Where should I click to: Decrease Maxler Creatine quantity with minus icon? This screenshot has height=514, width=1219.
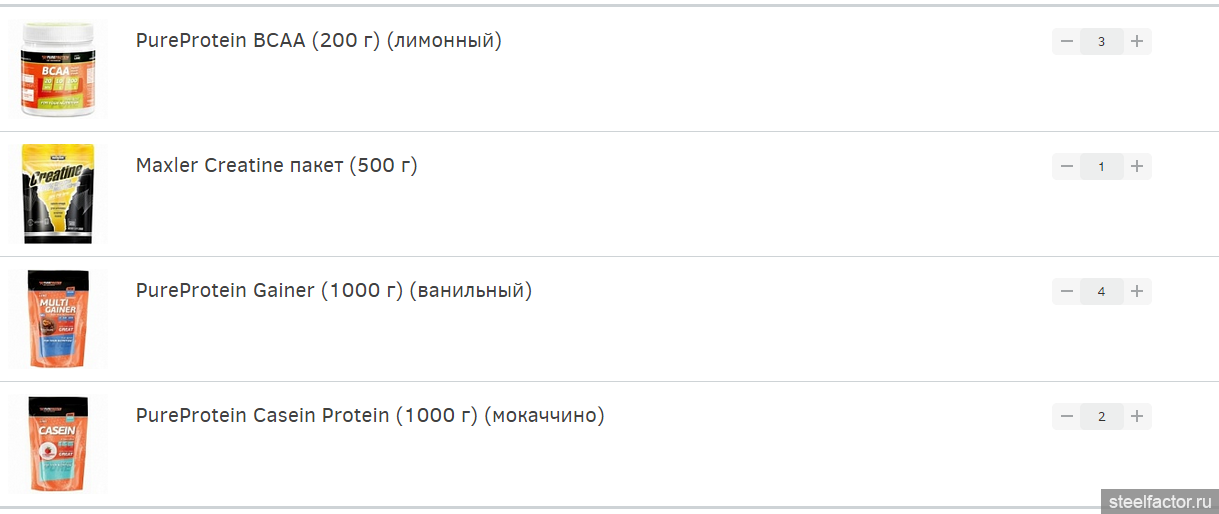click(x=1066, y=166)
